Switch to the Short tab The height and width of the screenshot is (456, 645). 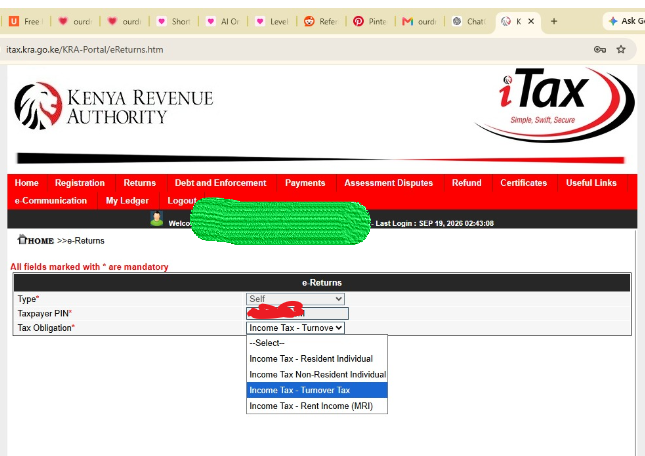pos(173,21)
